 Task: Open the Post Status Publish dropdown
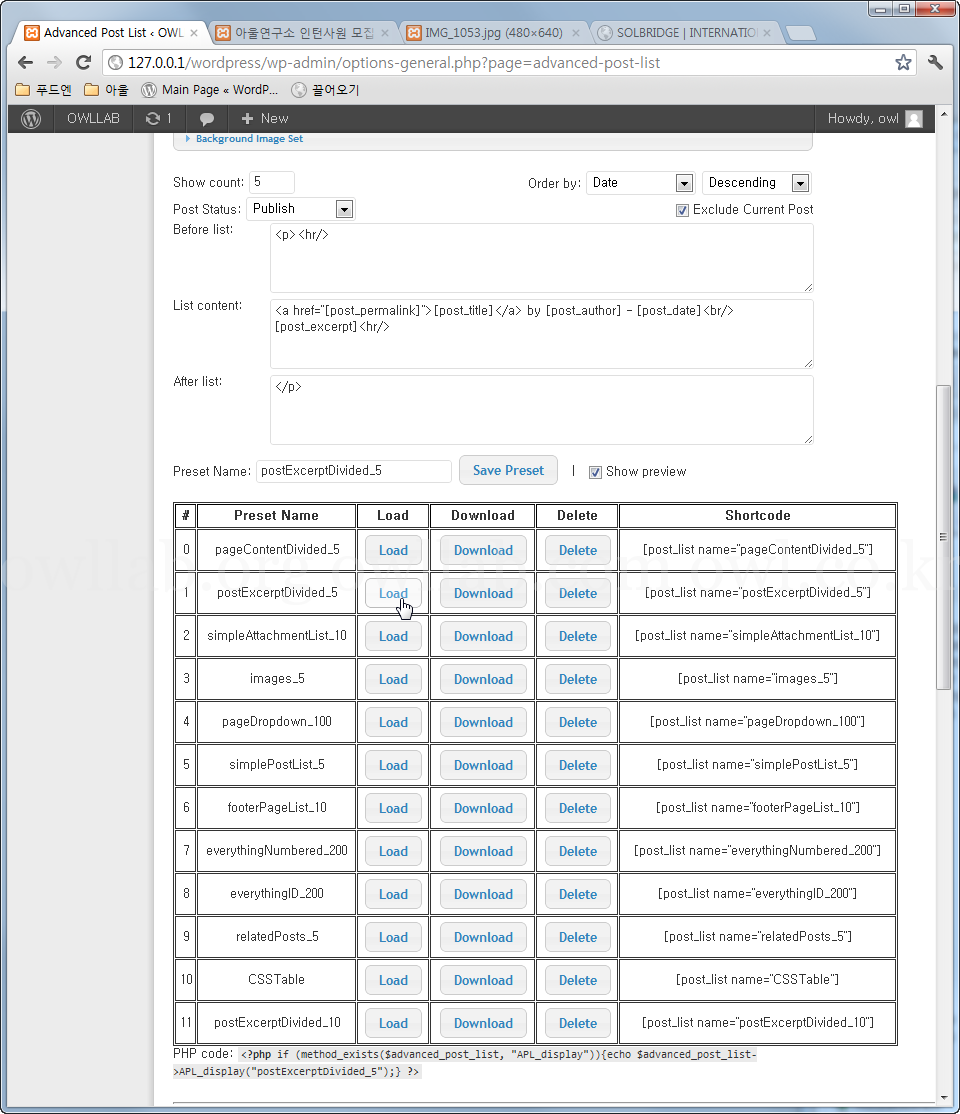click(300, 209)
